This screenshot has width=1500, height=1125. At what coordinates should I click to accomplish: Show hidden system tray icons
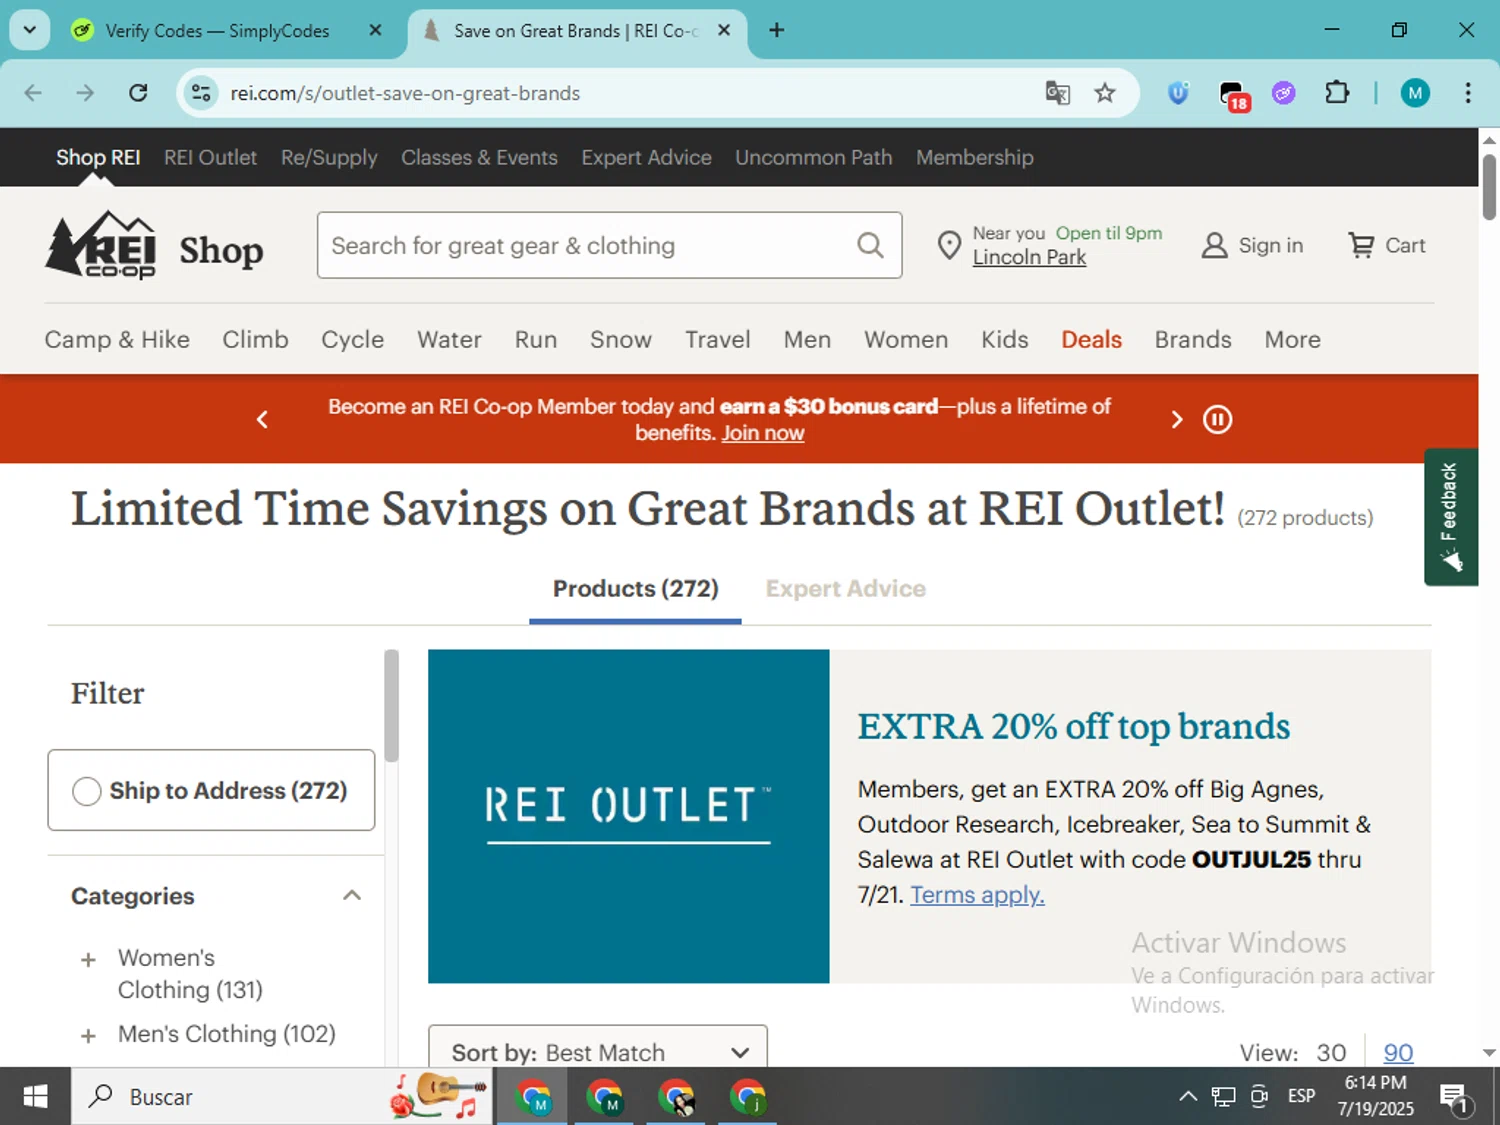(x=1187, y=1096)
